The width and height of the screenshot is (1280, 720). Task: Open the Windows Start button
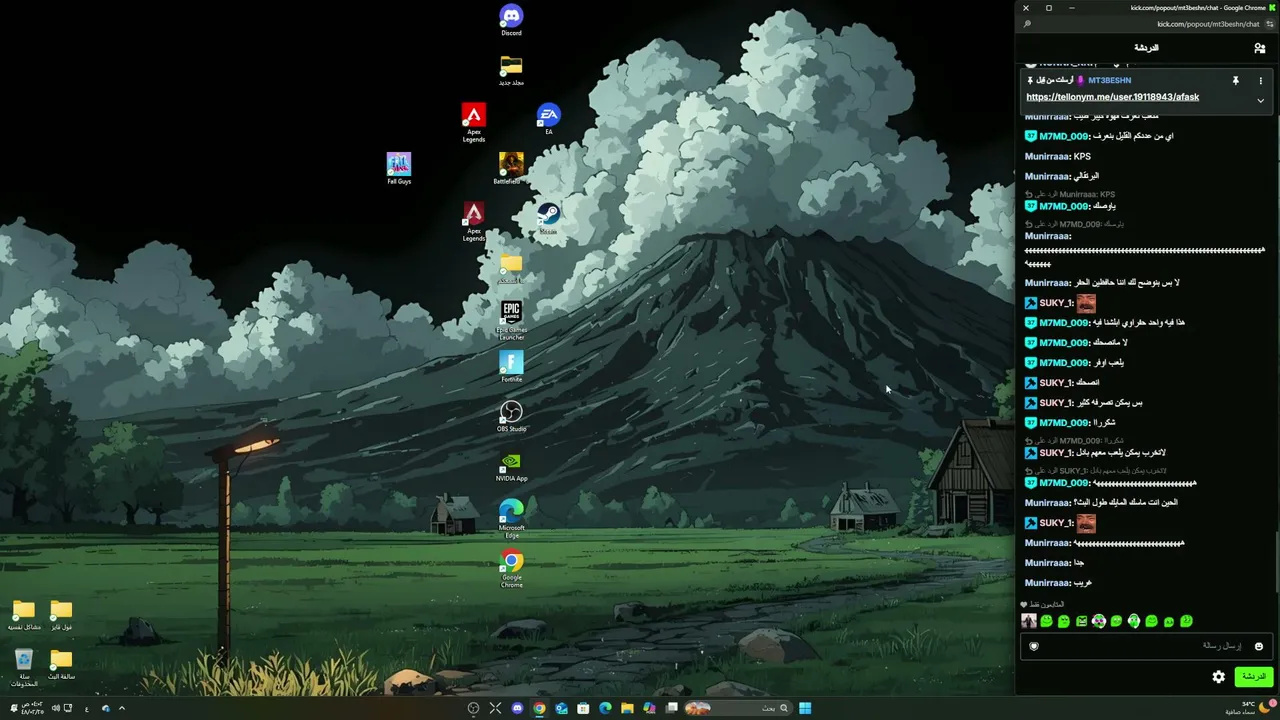pos(805,708)
